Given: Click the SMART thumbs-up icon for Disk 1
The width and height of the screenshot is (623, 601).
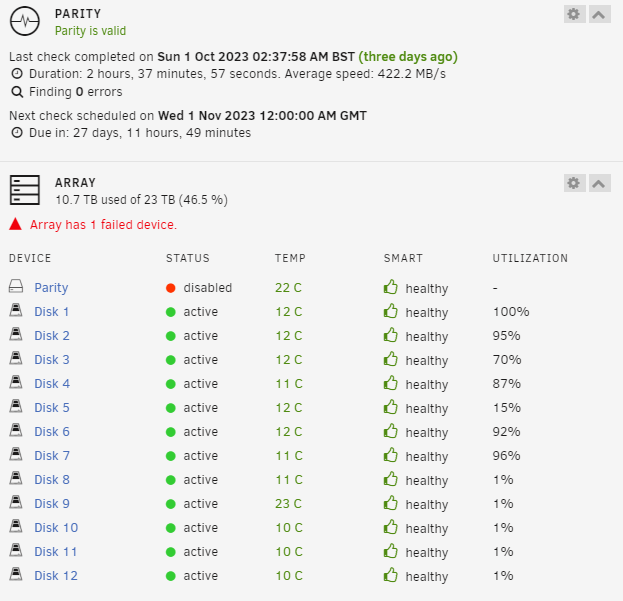Looking at the screenshot, I should 391,311.
